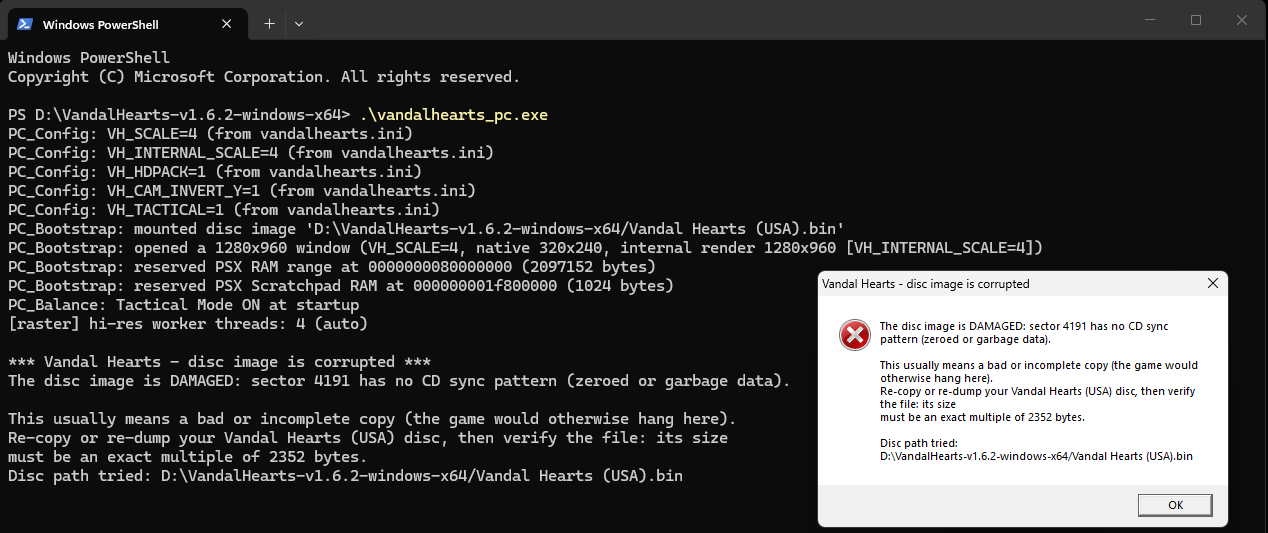This screenshot has width=1268, height=533.
Task: Click the starred 'disc image is corrupted' terminal line
Action: [x=219, y=361]
